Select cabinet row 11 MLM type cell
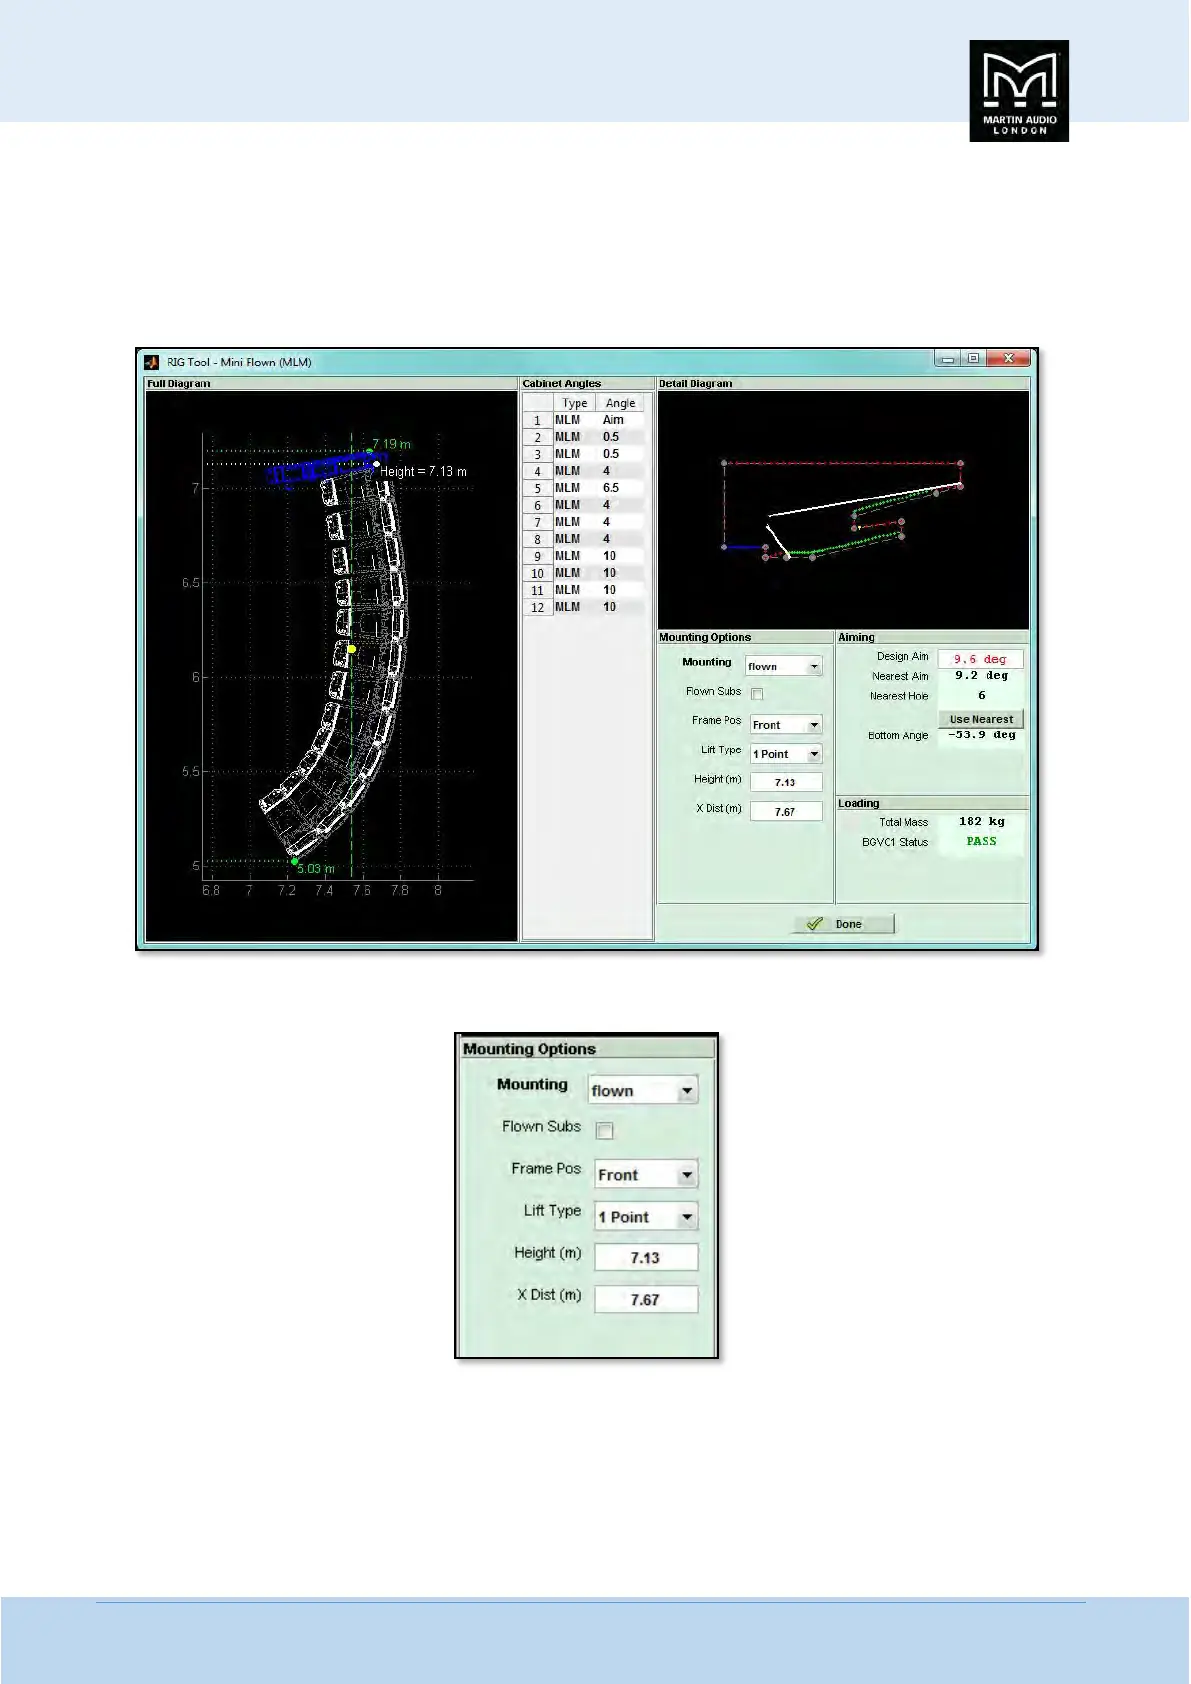1191x1684 pixels. [575, 590]
